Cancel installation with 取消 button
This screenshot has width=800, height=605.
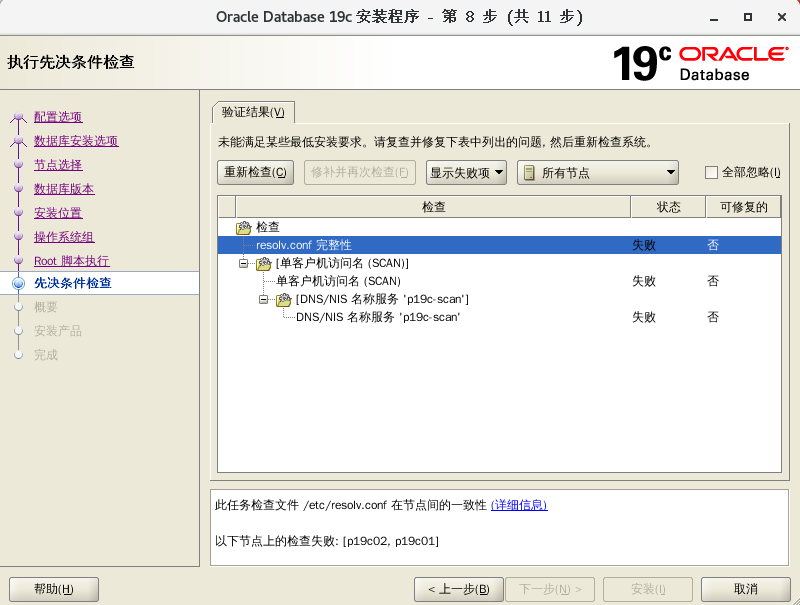(745, 589)
